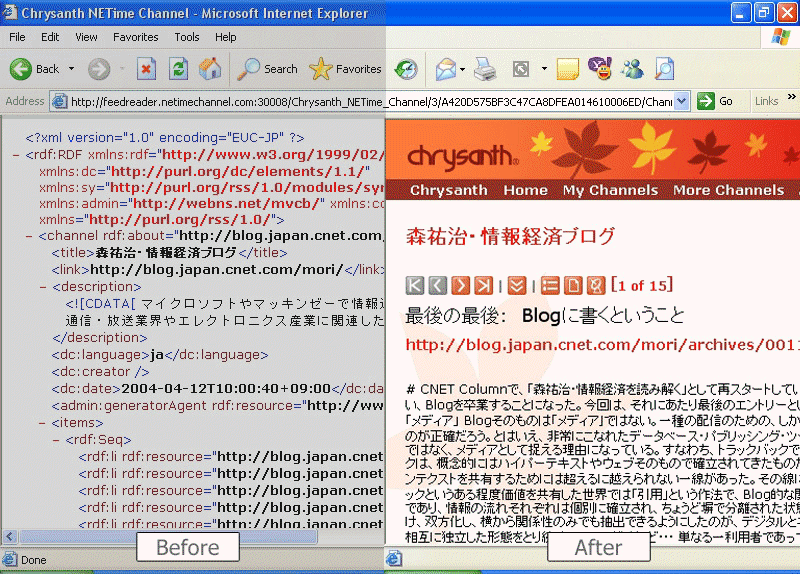Click the orange crossed-page icon
The width and height of the screenshot is (800, 574).
(595, 285)
